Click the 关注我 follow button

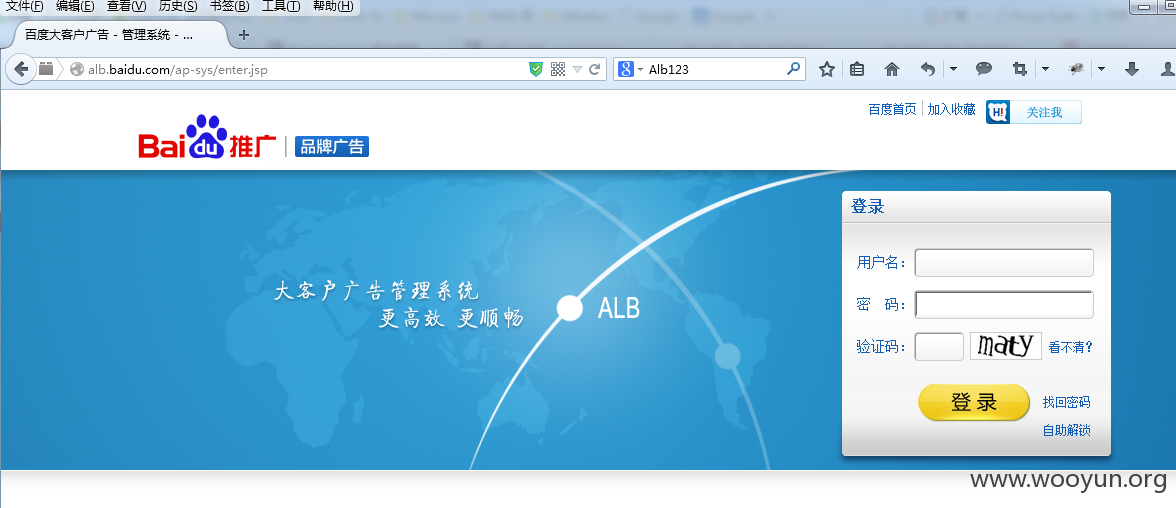tap(1034, 113)
